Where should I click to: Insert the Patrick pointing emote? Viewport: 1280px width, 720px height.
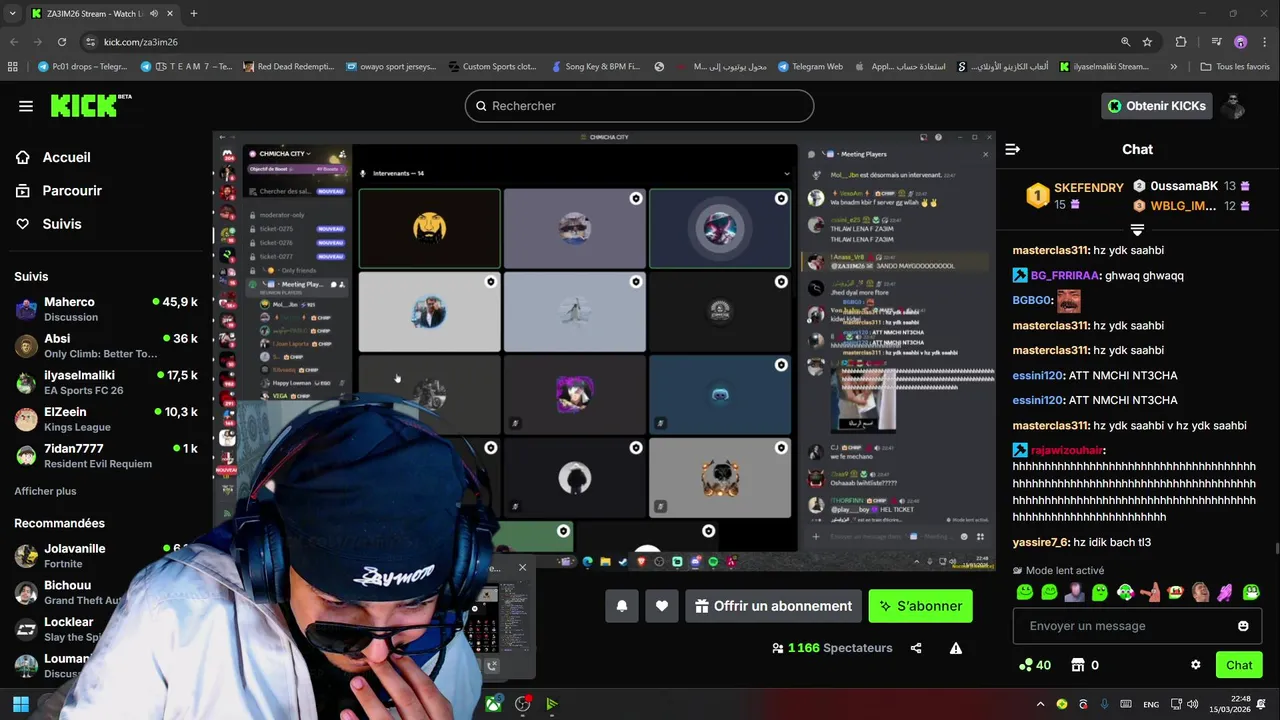(1150, 592)
